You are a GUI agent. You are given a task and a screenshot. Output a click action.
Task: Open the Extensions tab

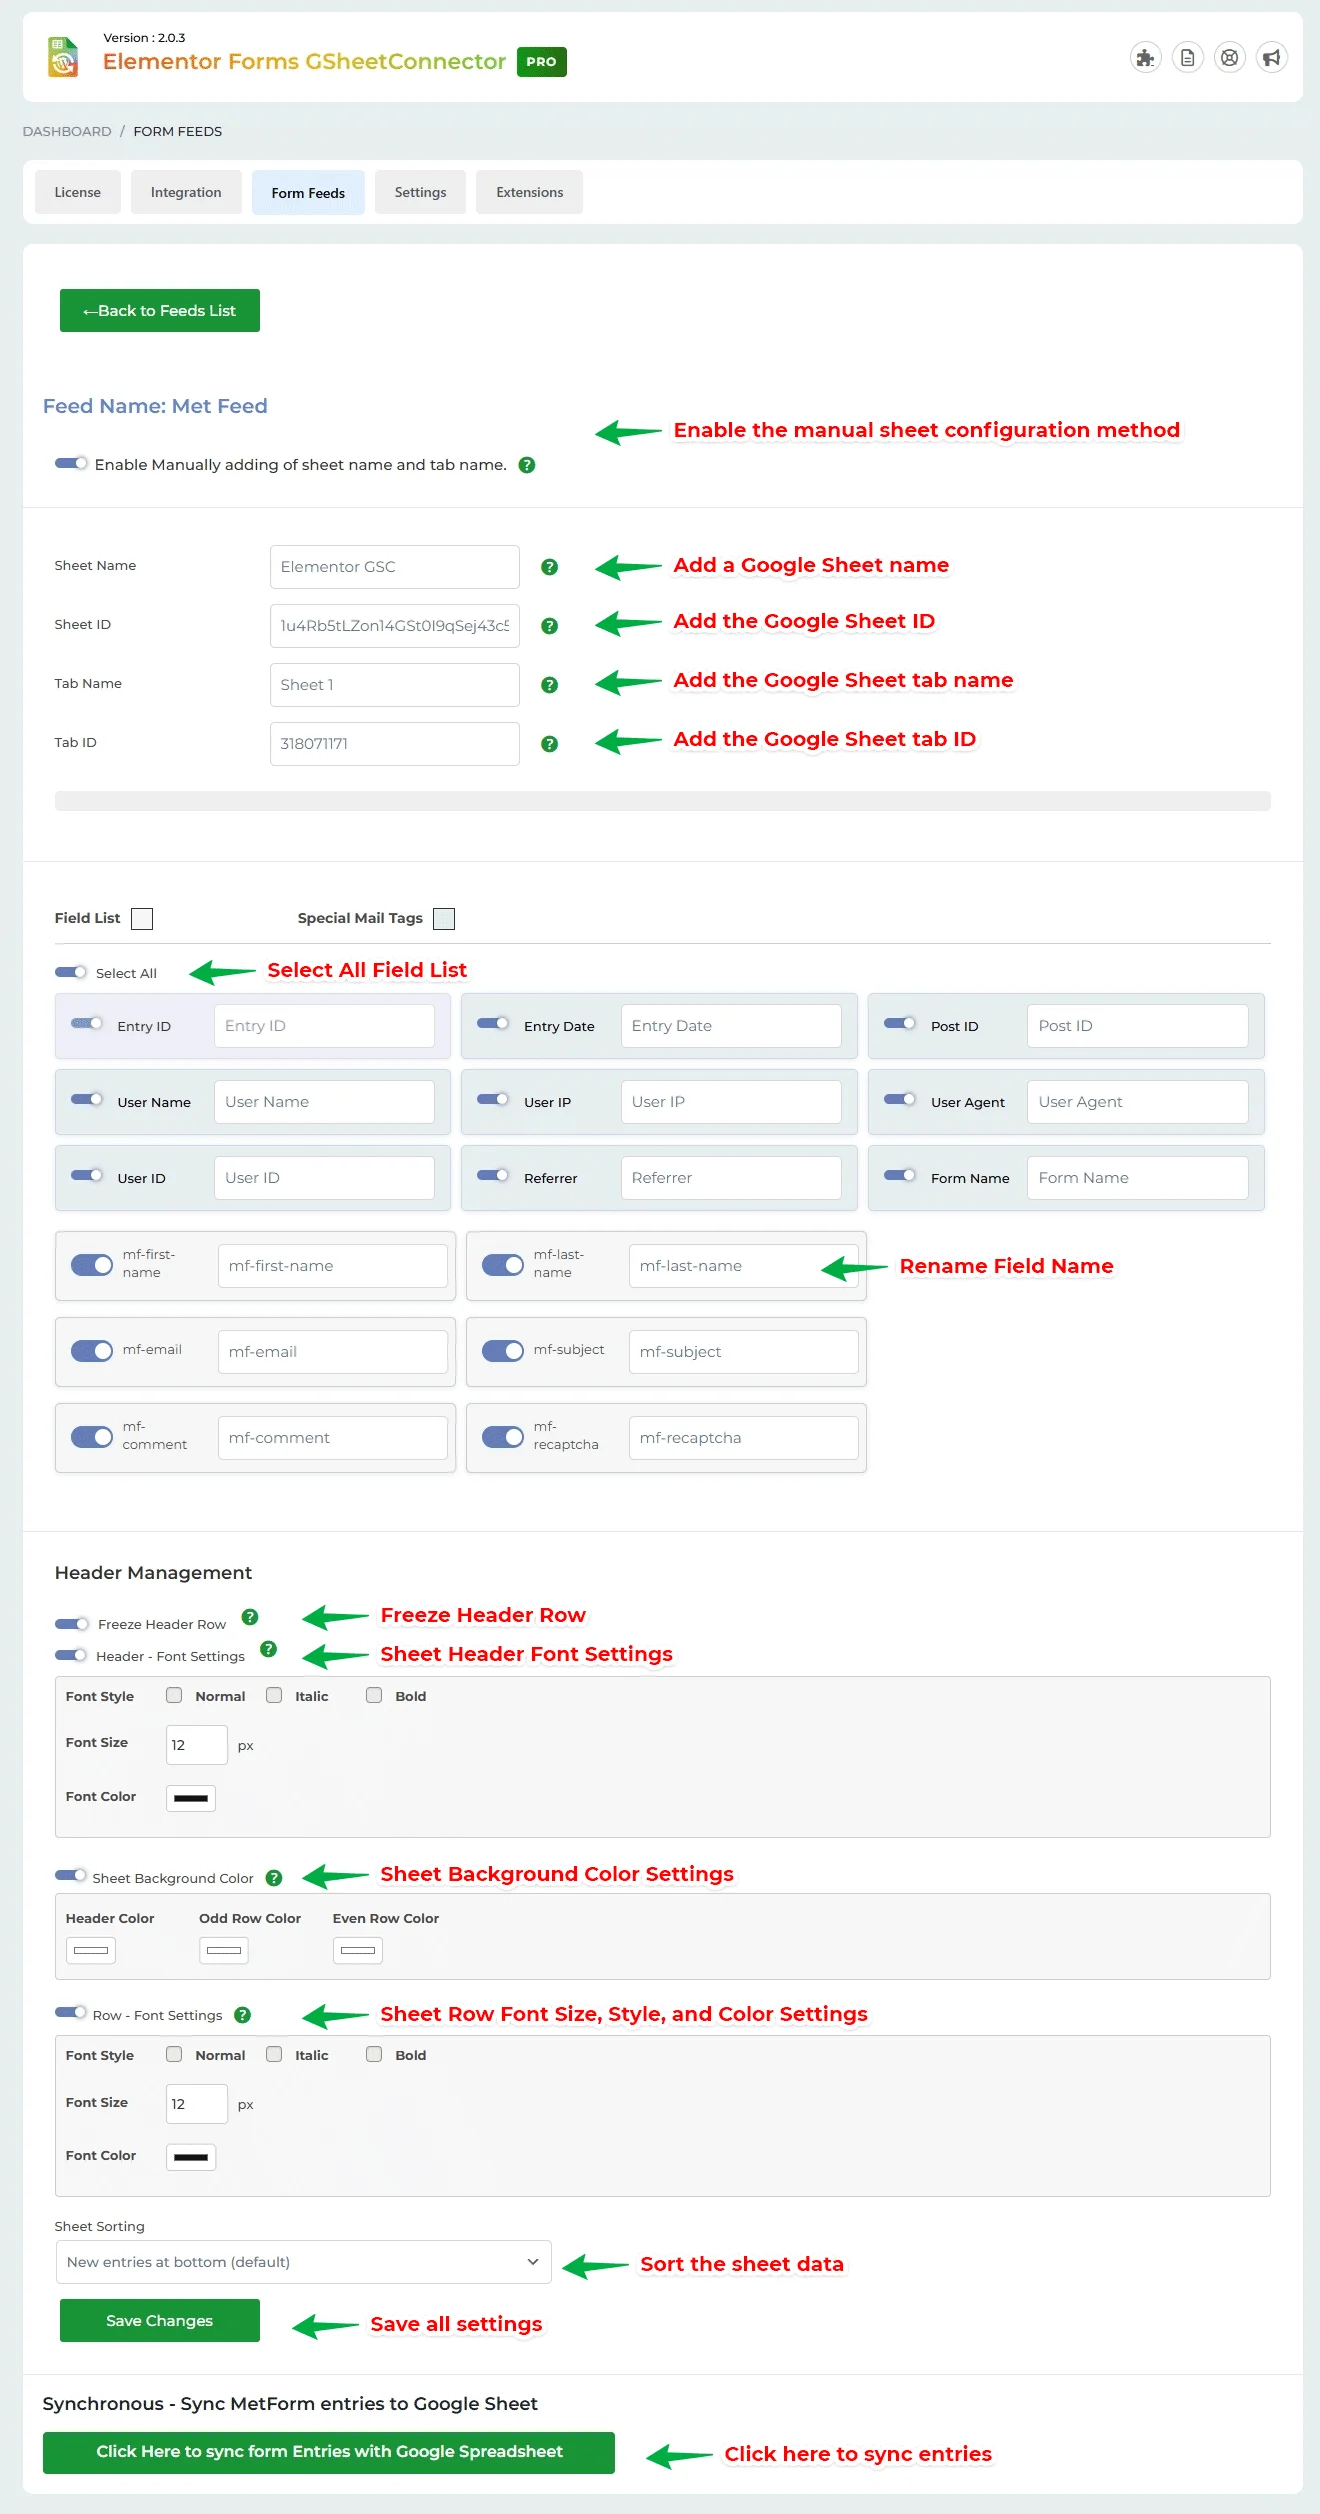coord(530,192)
